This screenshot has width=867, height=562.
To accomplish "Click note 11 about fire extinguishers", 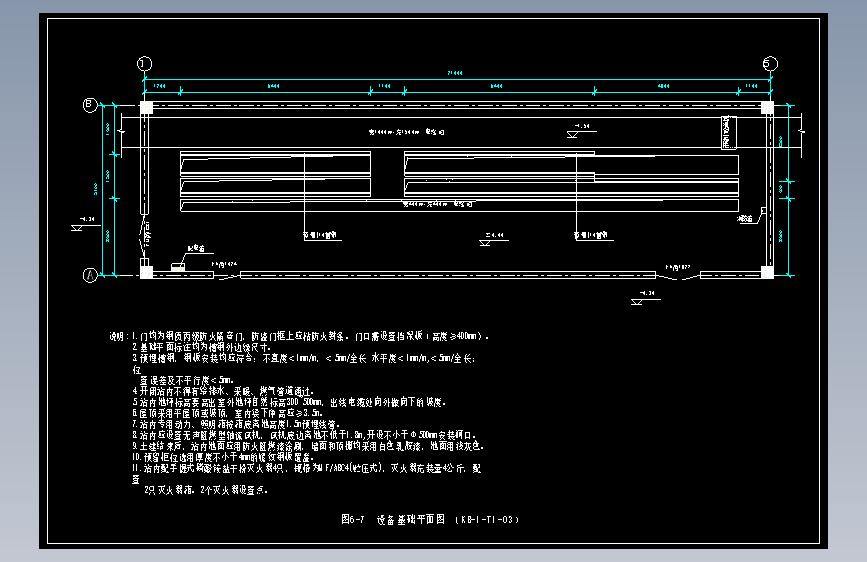I will 306,479.
